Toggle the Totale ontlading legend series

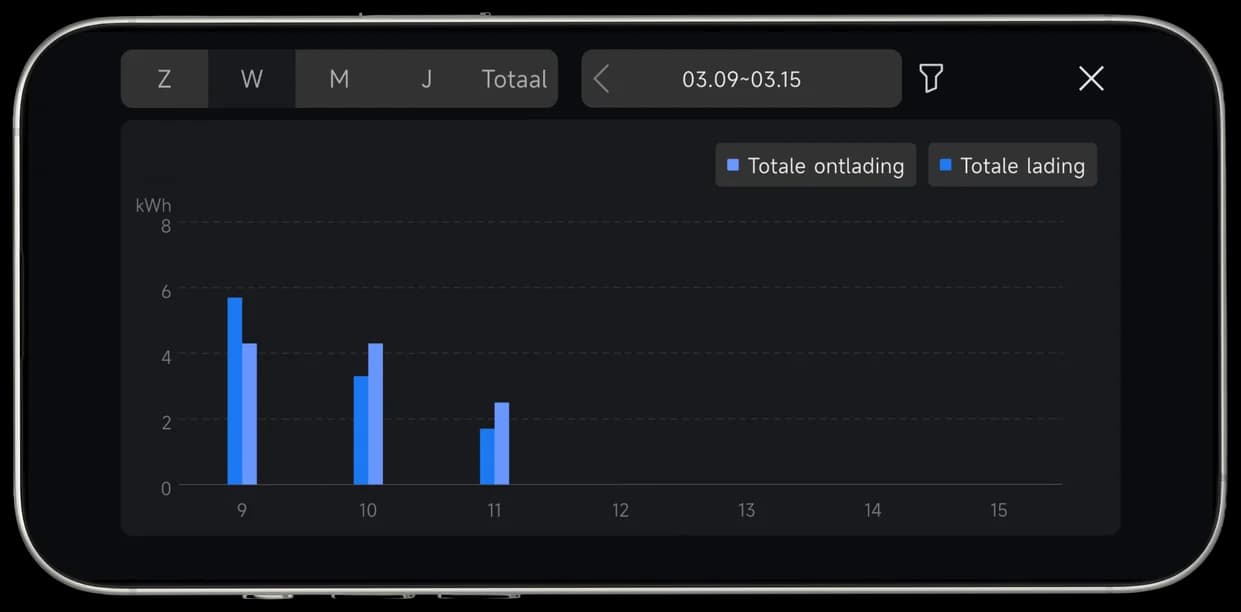click(815, 165)
